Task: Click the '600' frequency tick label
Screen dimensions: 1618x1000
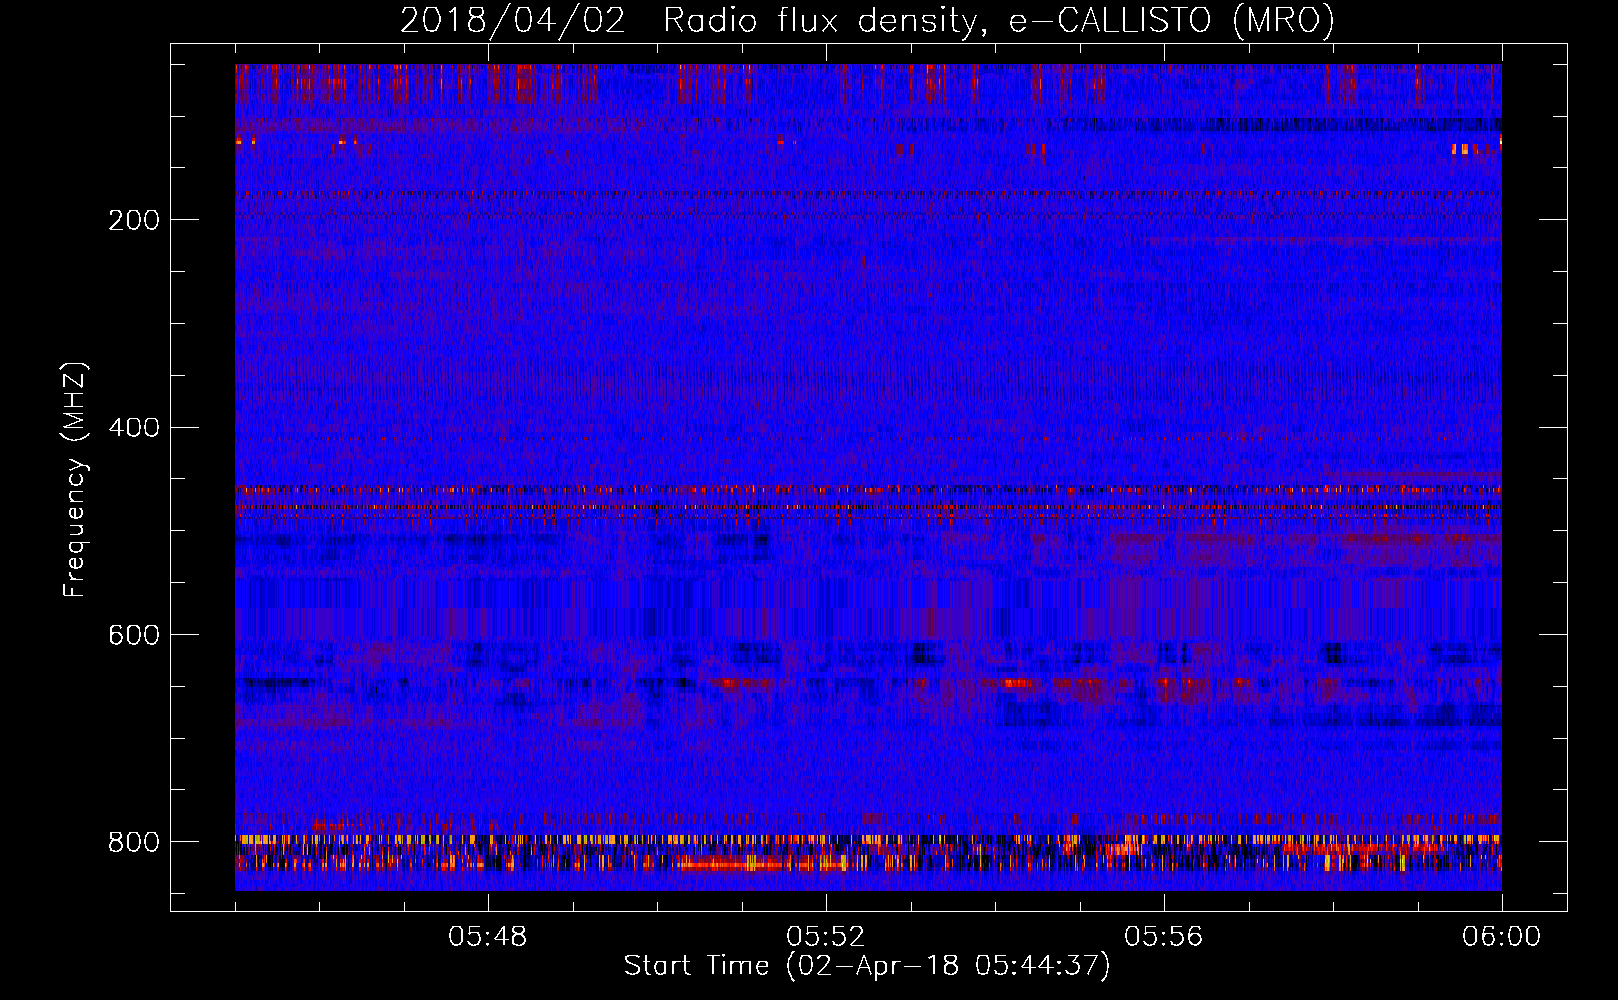Action: click(x=134, y=635)
